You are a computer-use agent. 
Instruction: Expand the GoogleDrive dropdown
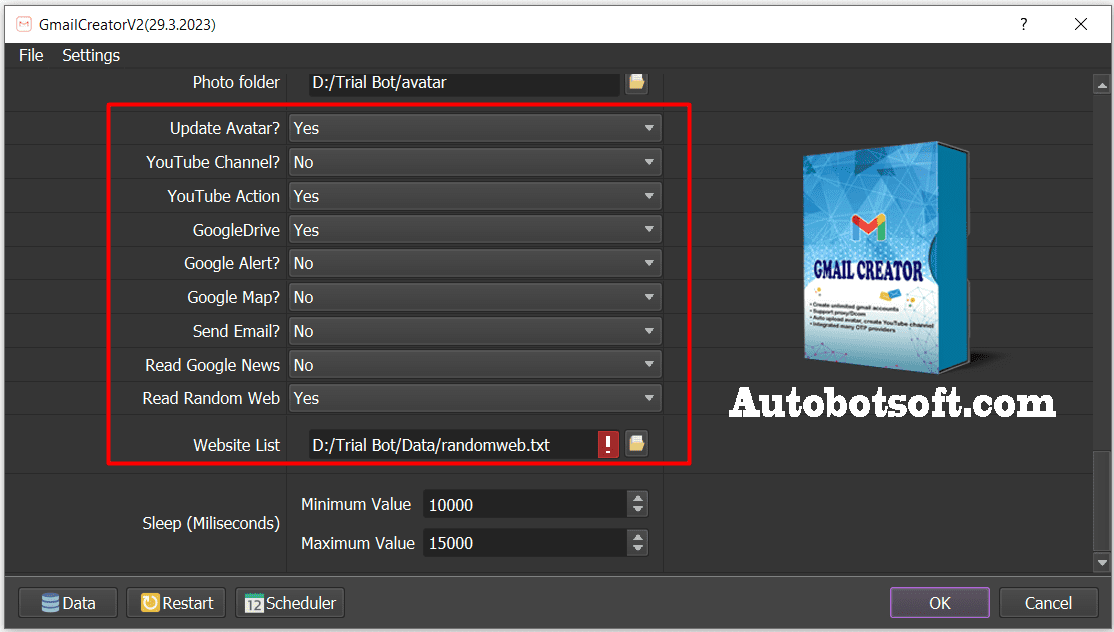point(475,230)
